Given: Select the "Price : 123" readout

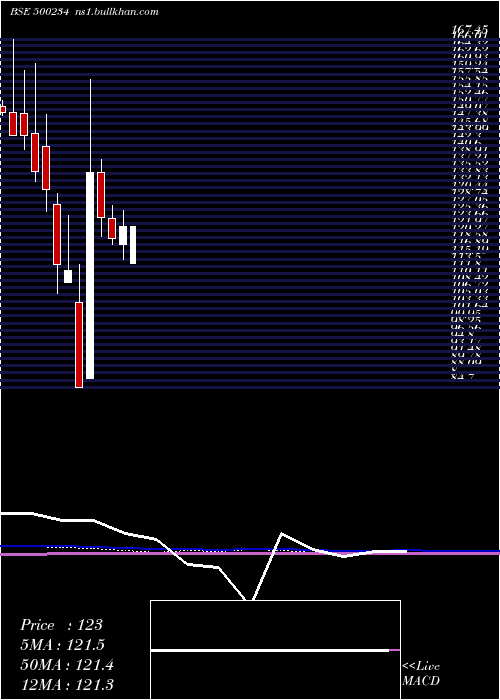Looking at the screenshot, I should pyautogui.click(x=62, y=625).
